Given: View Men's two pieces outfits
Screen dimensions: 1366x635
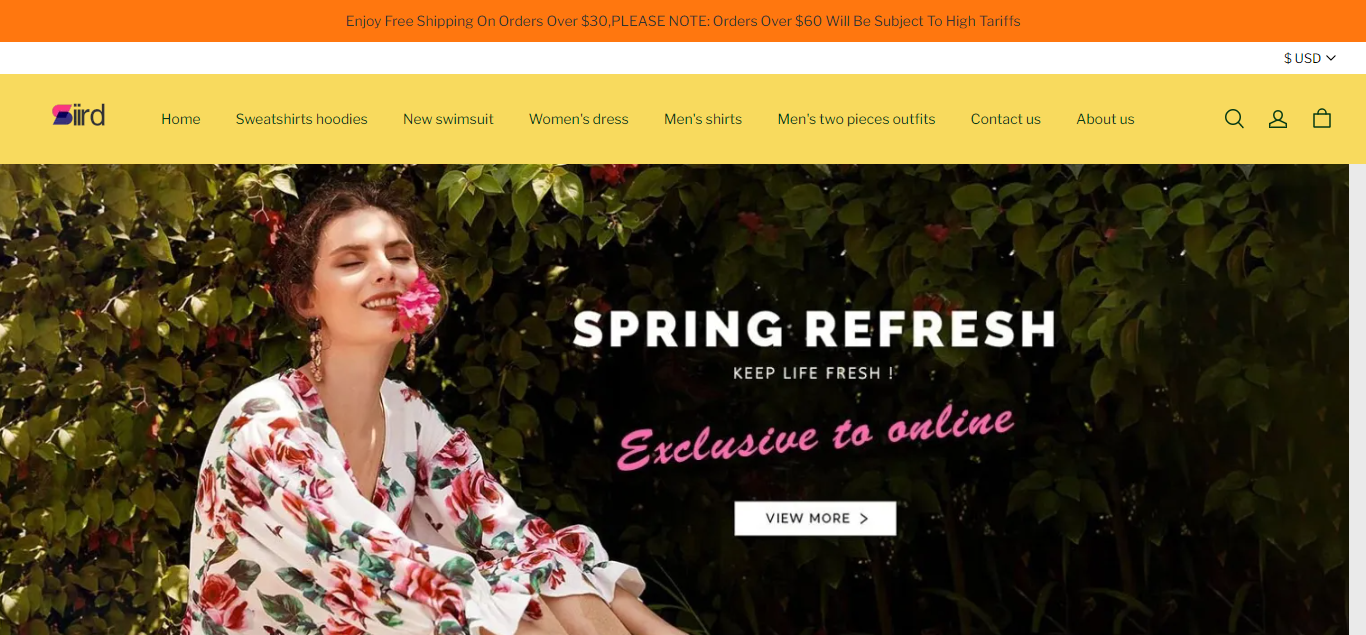Looking at the screenshot, I should click(x=857, y=119).
